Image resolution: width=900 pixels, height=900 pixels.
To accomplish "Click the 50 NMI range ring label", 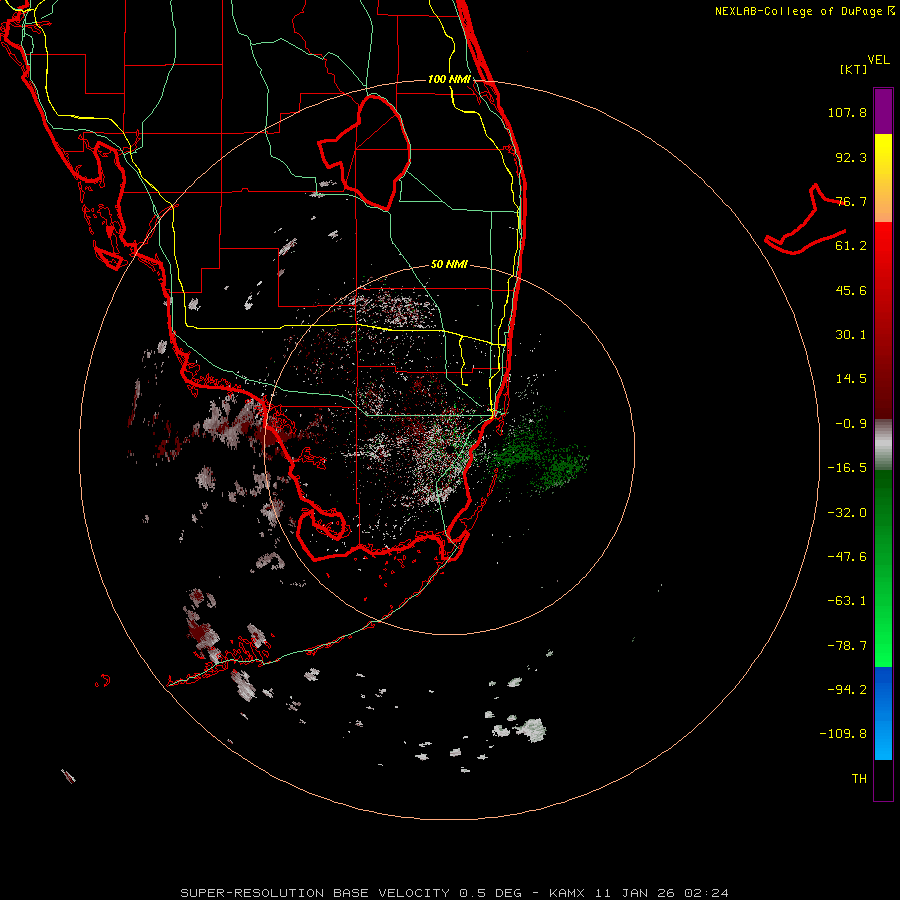I will (x=449, y=265).
